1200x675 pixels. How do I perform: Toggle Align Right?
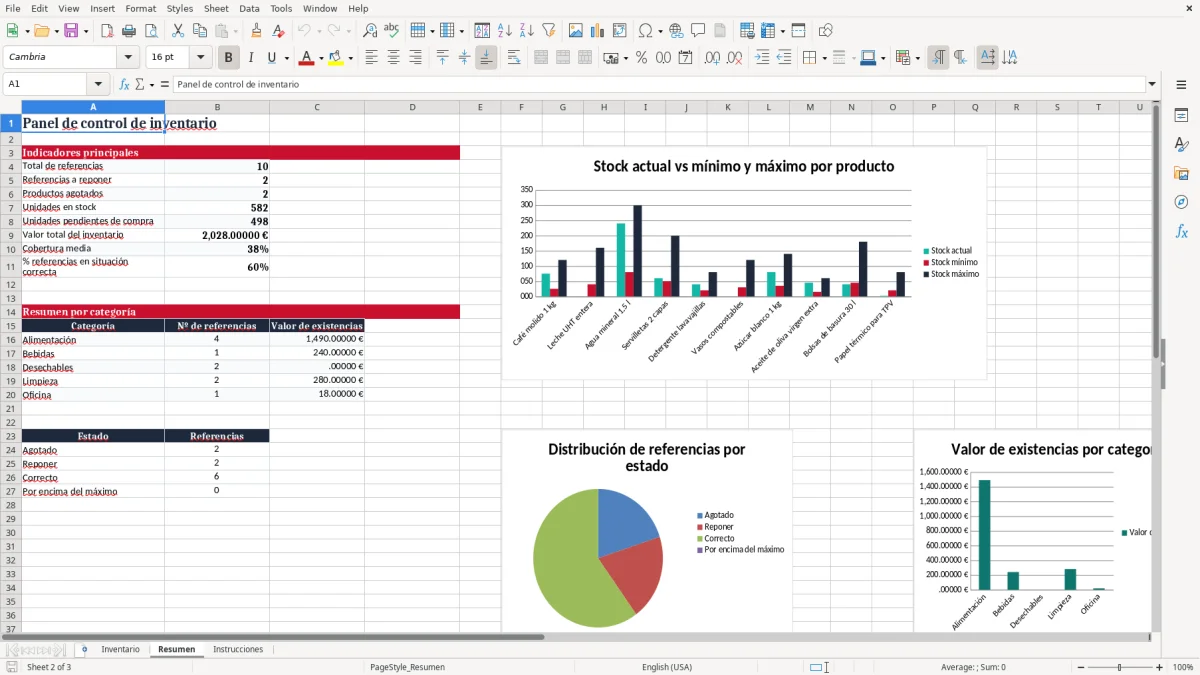tap(416, 58)
